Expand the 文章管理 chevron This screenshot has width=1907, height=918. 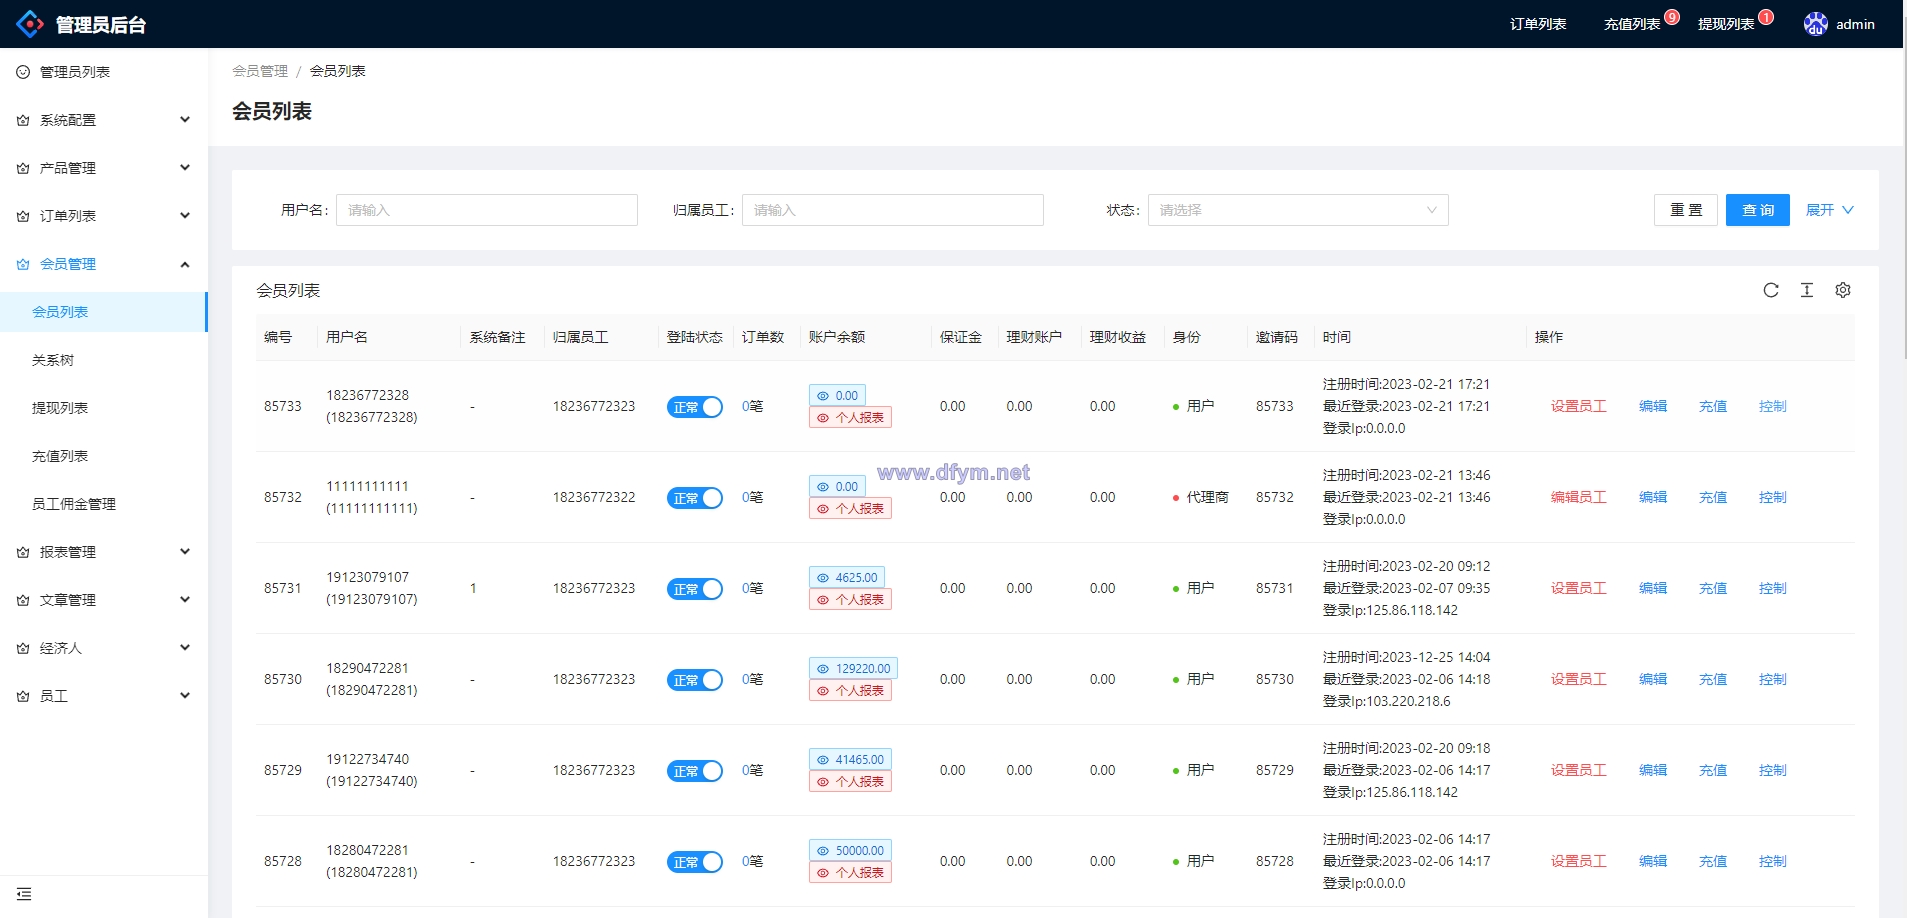[x=185, y=600]
